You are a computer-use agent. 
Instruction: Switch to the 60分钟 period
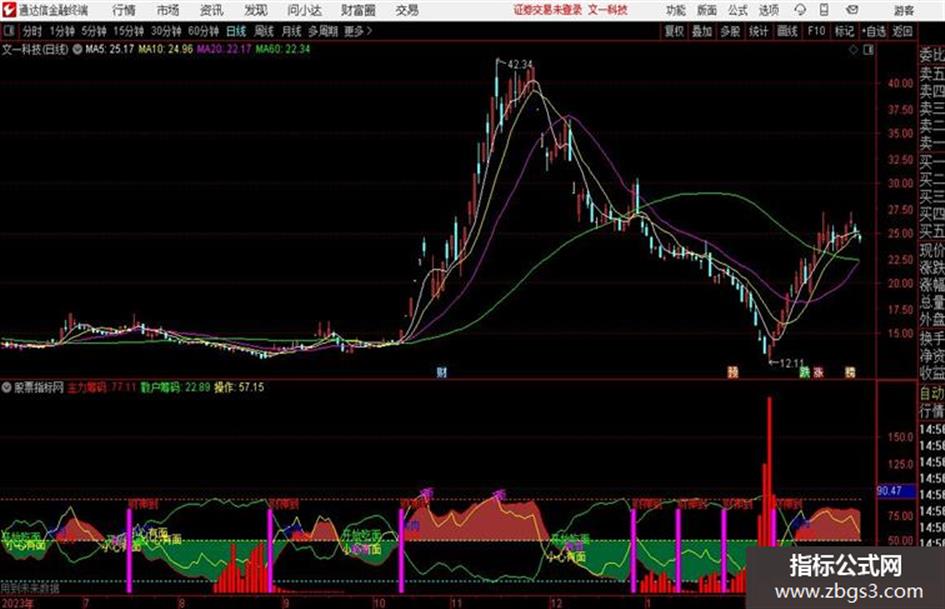204,31
